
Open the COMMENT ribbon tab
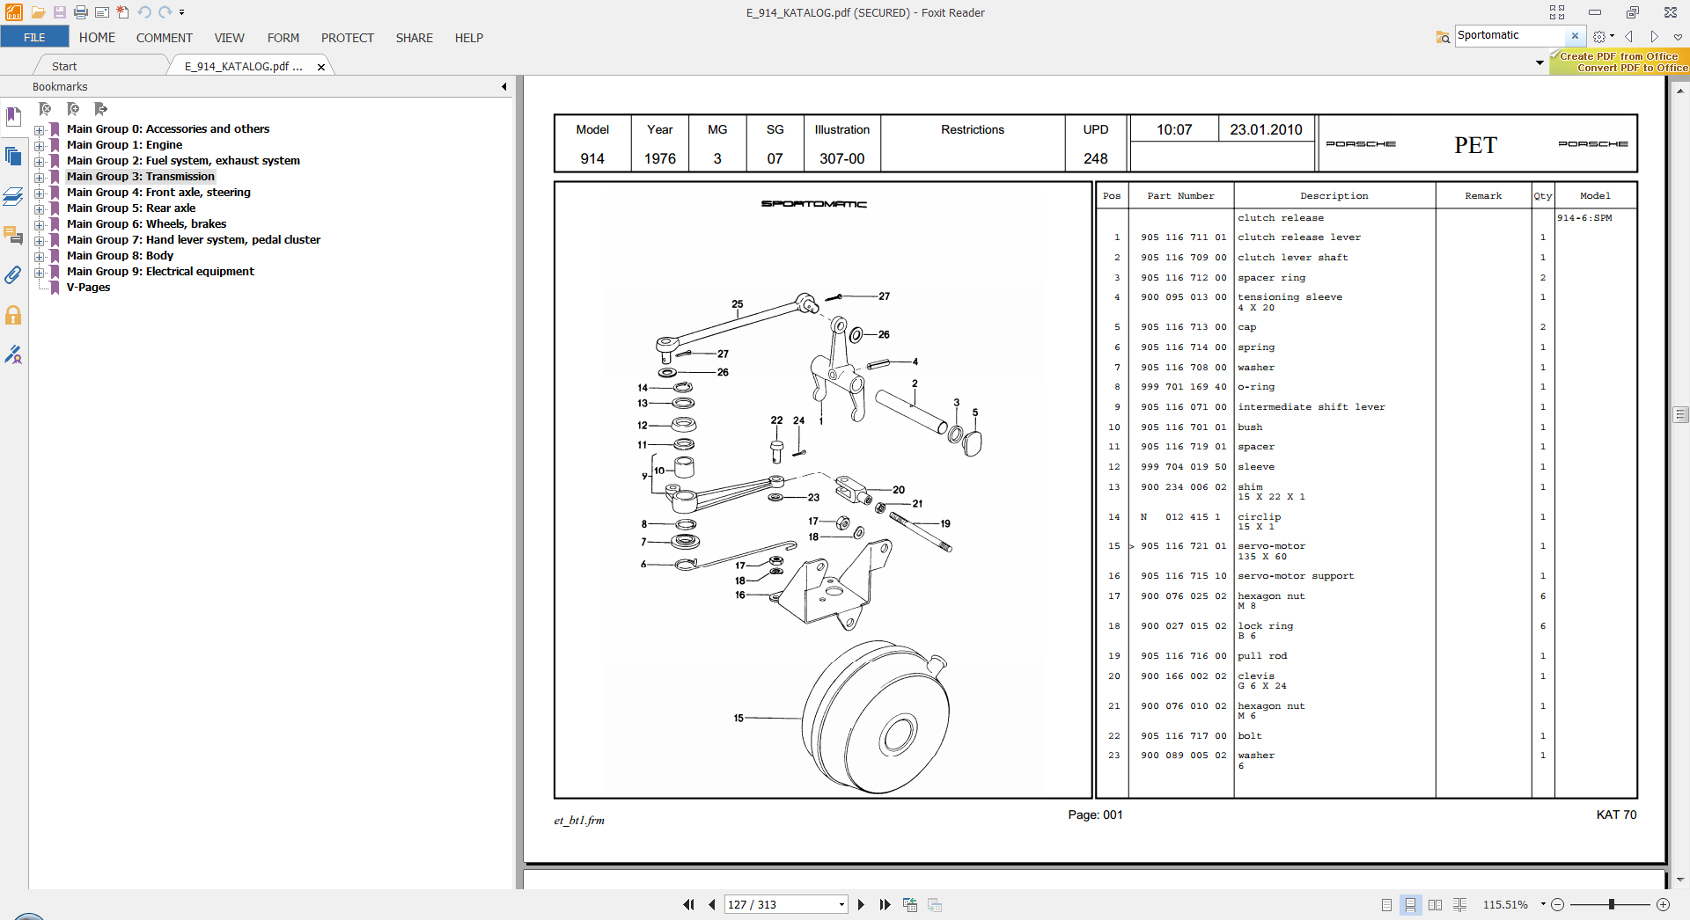(164, 38)
